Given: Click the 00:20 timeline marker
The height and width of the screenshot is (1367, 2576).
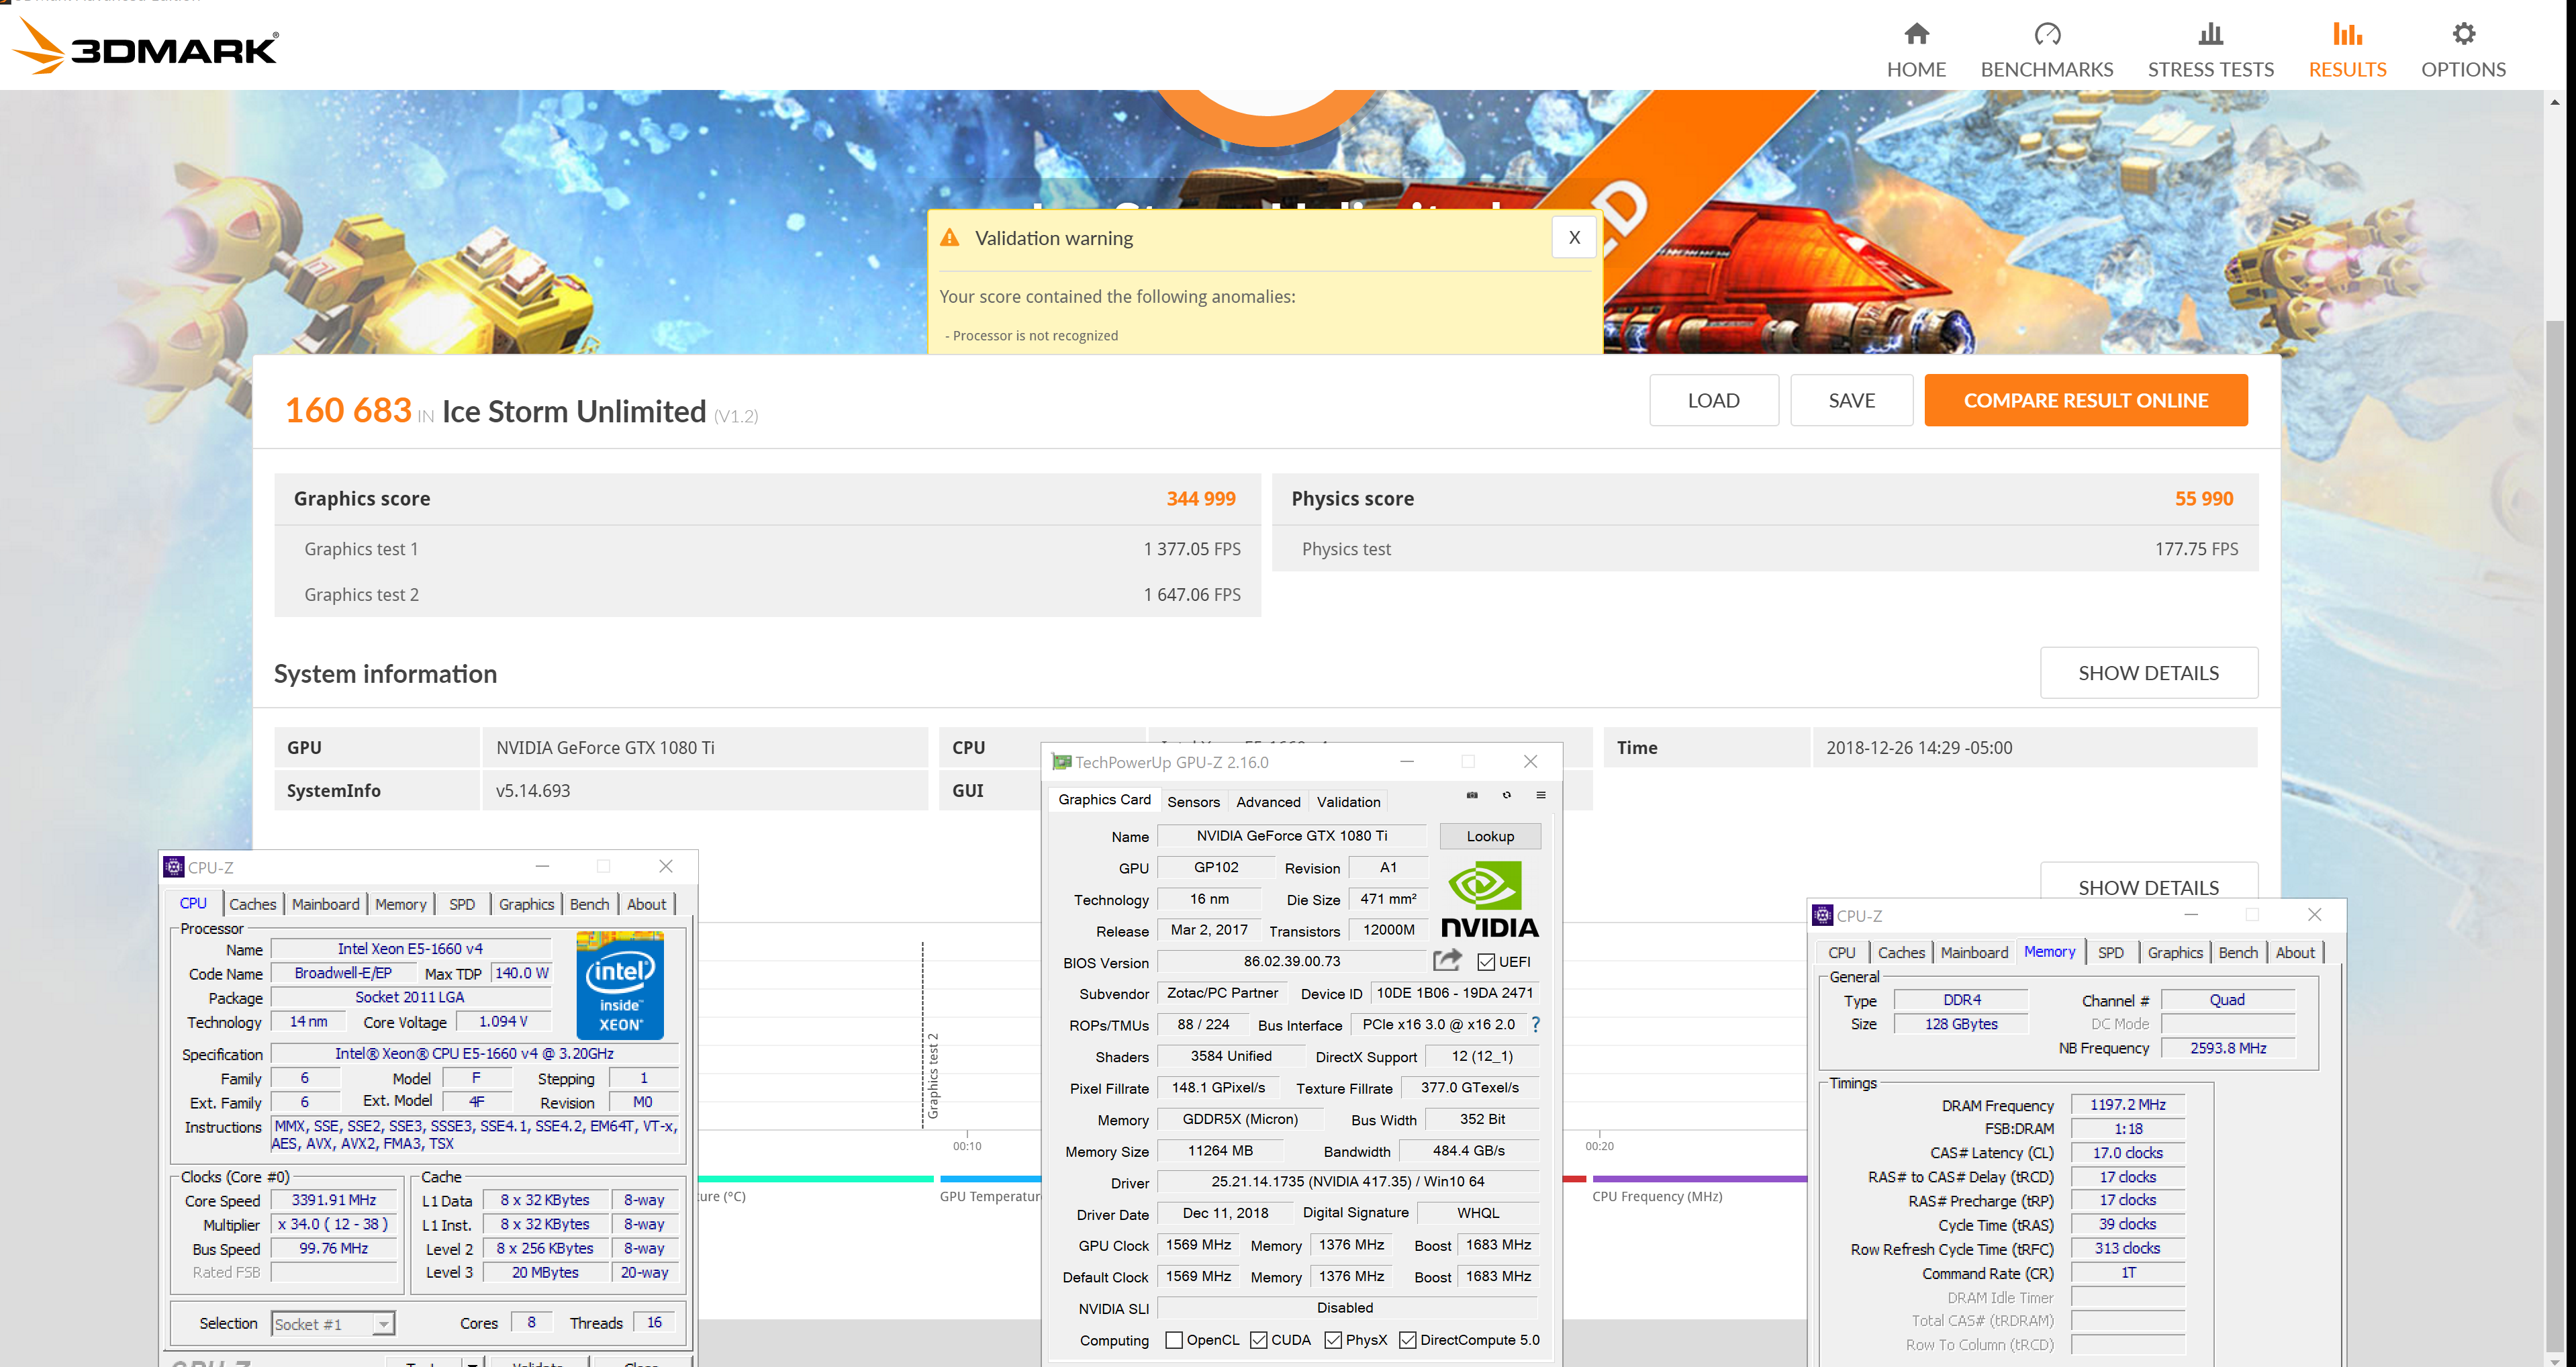Looking at the screenshot, I should pyautogui.click(x=1599, y=1146).
